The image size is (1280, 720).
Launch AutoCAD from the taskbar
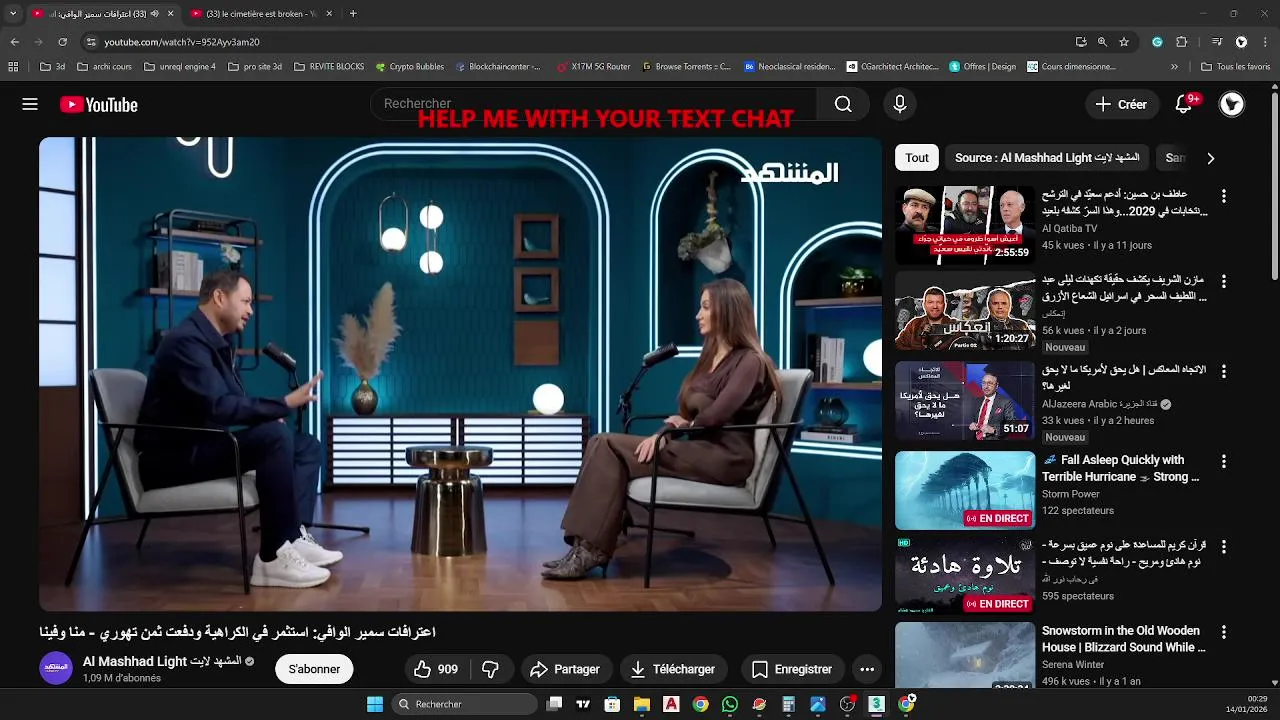[x=671, y=704]
